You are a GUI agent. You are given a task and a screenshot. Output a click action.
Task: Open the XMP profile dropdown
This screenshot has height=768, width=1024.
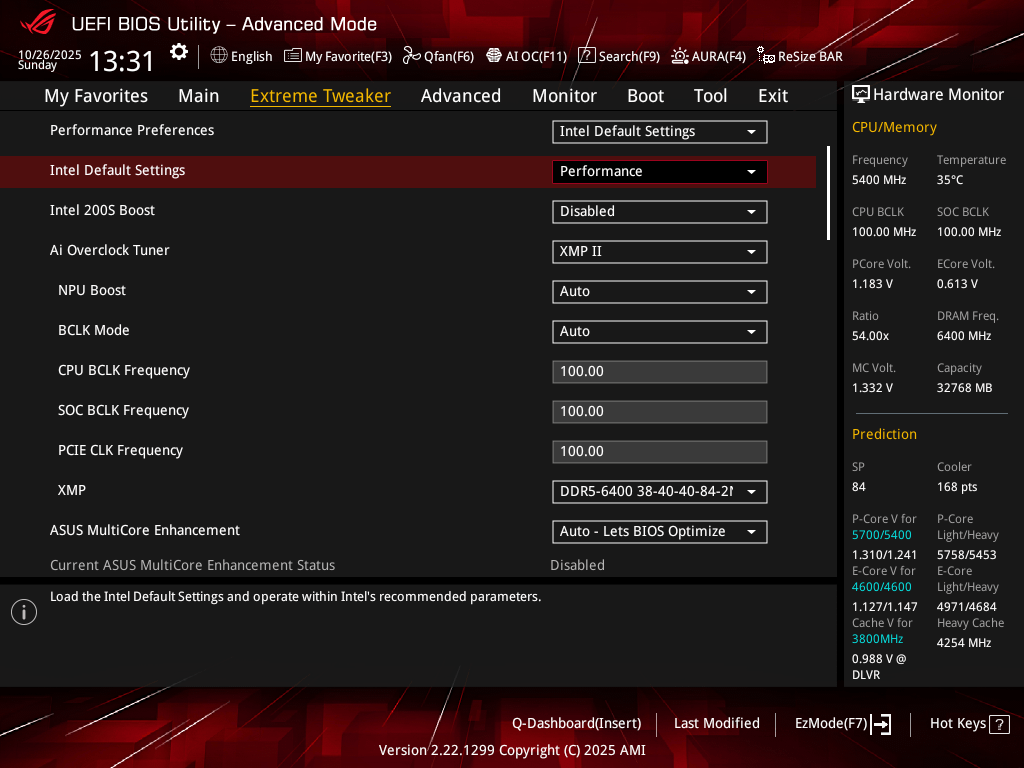[x=659, y=491]
